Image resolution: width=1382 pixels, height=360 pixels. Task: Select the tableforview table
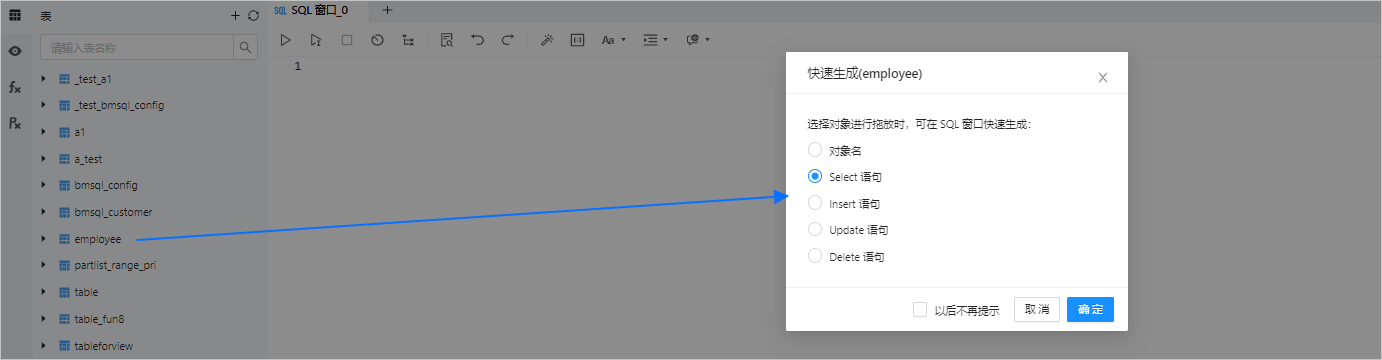(x=104, y=346)
